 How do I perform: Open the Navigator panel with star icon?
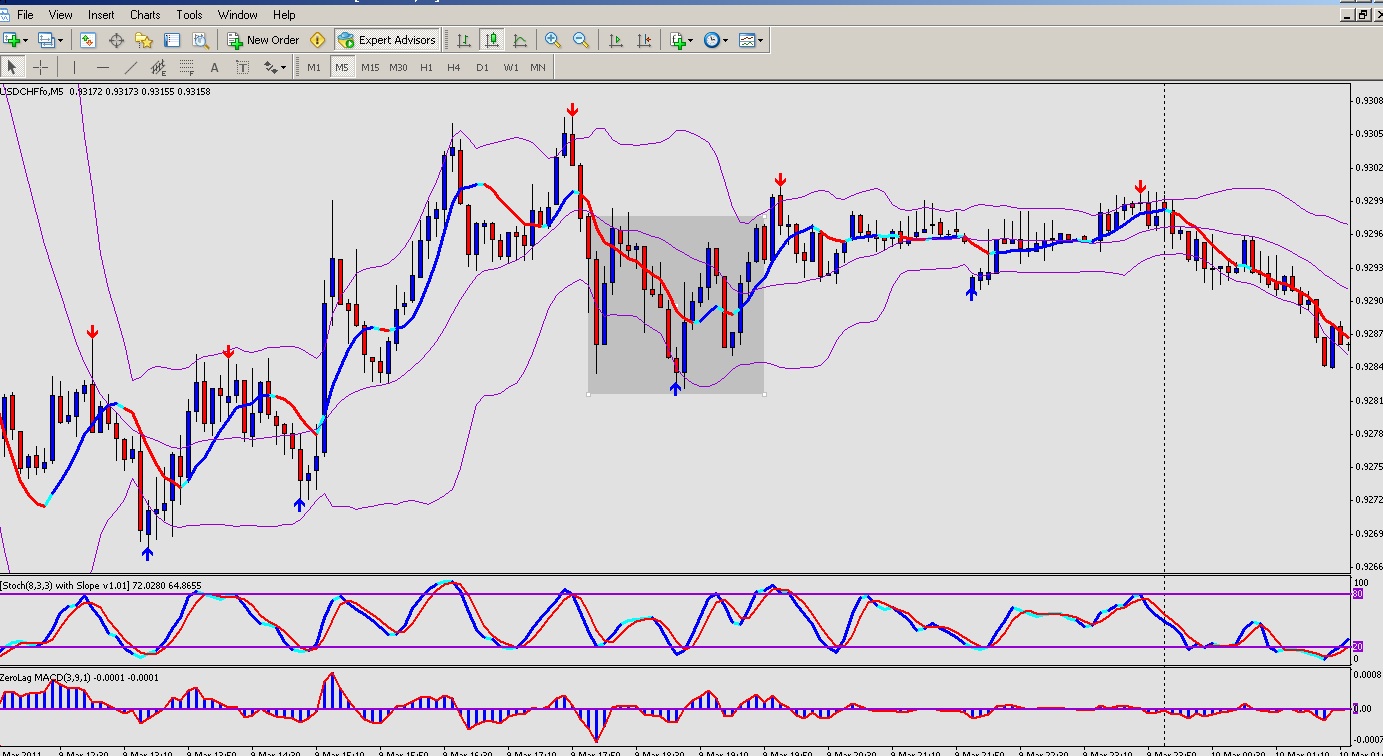click(144, 40)
